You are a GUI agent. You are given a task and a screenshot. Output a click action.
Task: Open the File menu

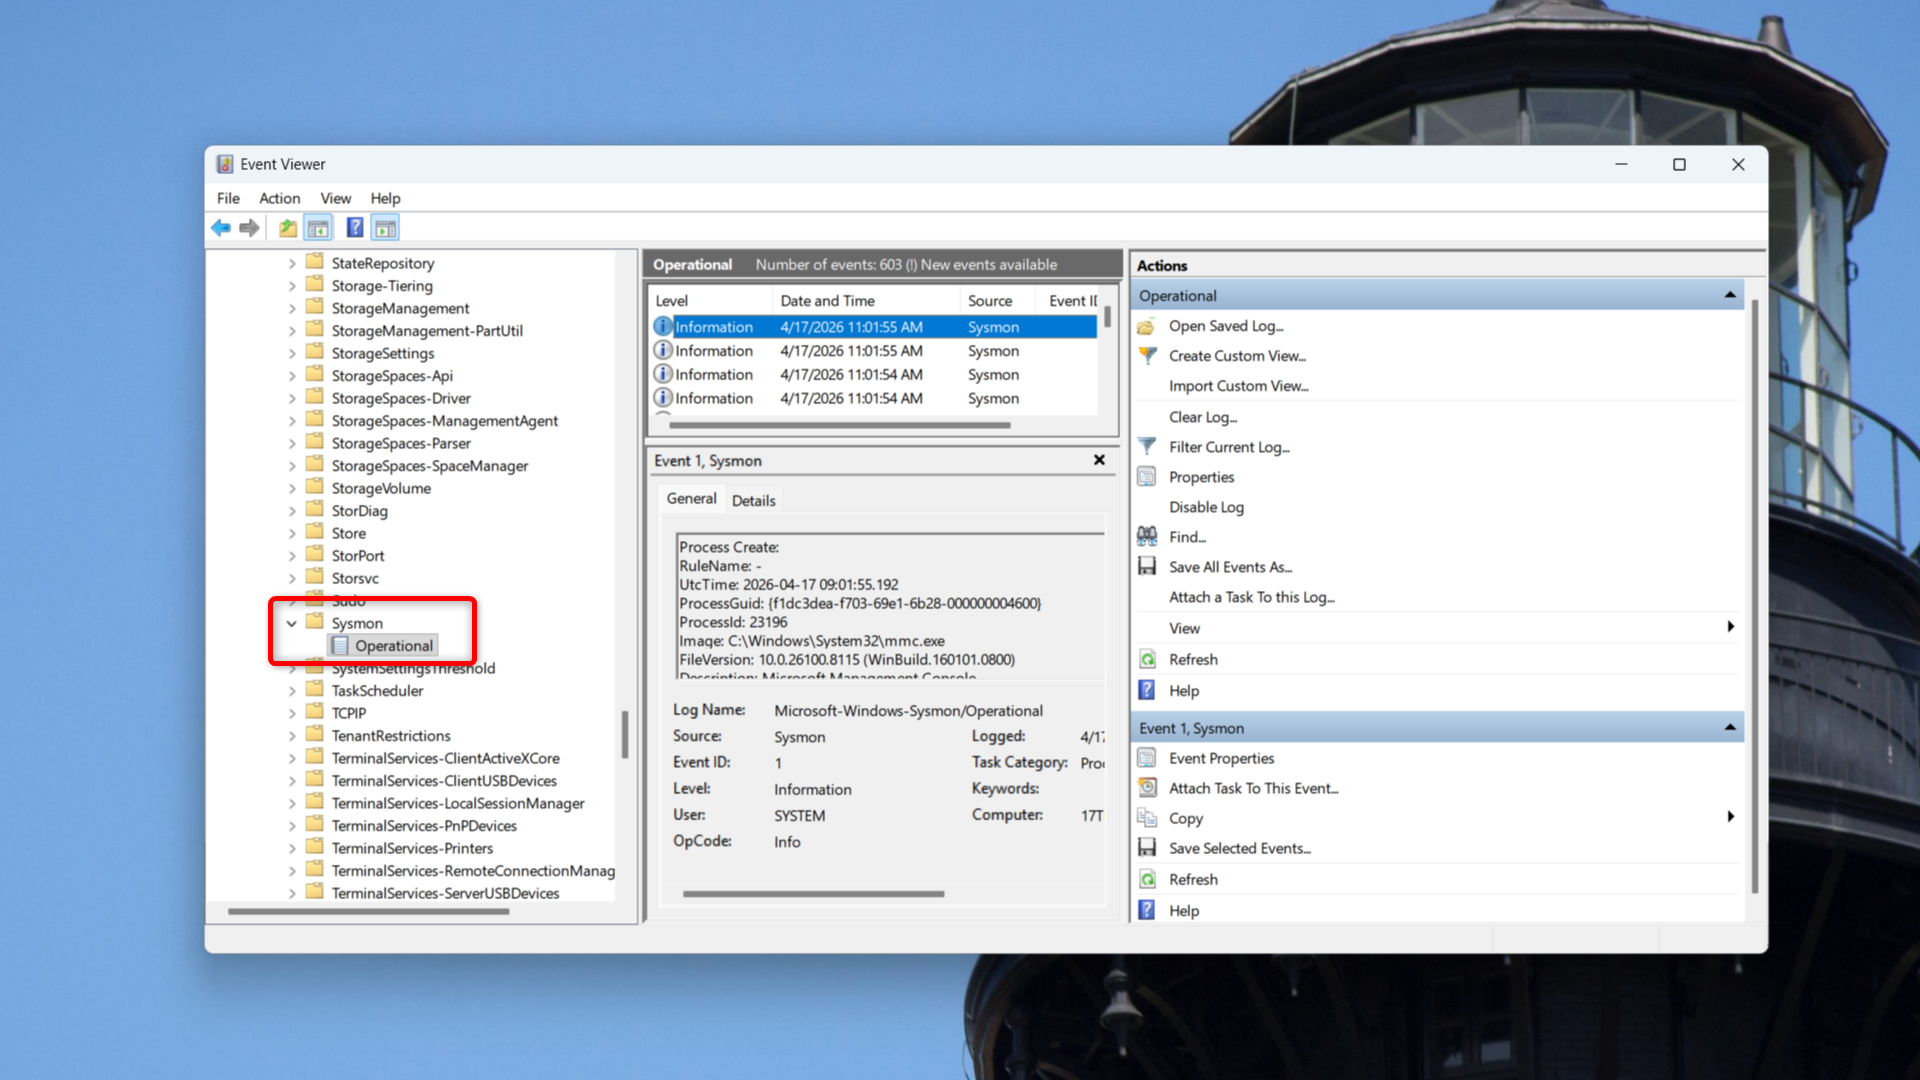click(x=228, y=198)
